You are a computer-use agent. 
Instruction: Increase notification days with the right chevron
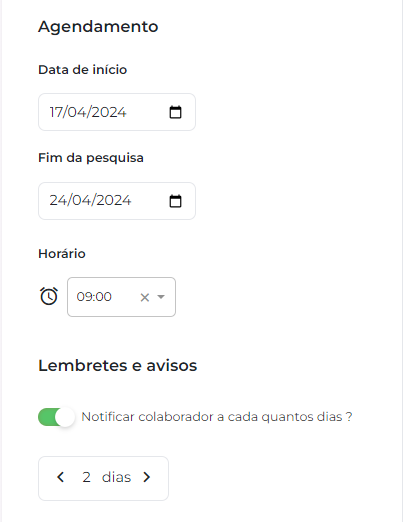pyautogui.click(x=147, y=477)
